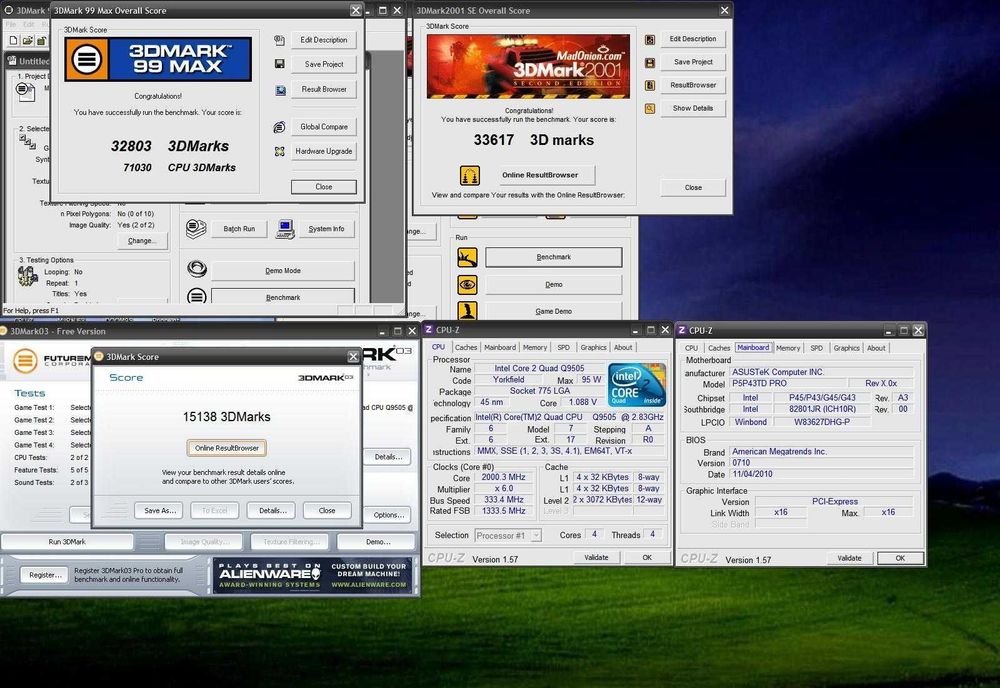Click Save As button in 3DMark Score dialog
The height and width of the screenshot is (688, 1000).
click(159, 510)
